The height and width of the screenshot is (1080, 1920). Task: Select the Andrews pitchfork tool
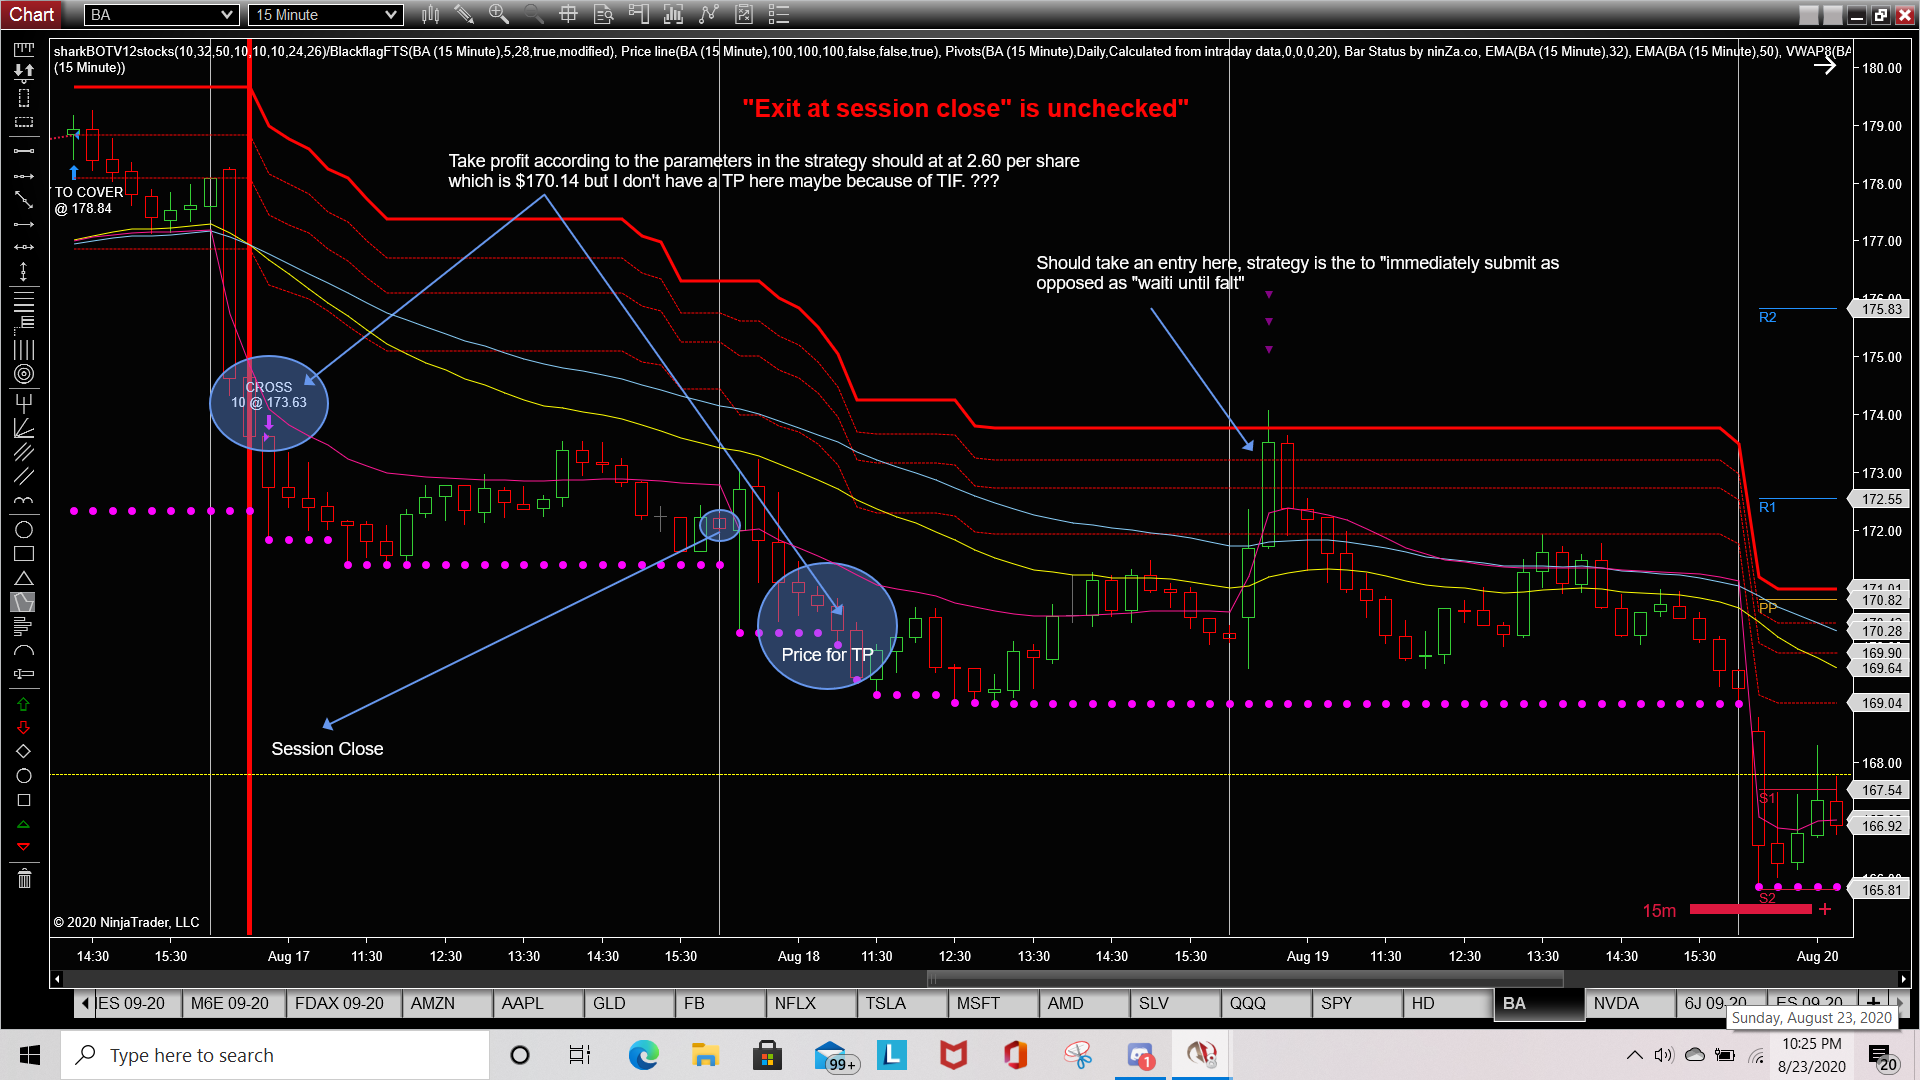(24, 403)
